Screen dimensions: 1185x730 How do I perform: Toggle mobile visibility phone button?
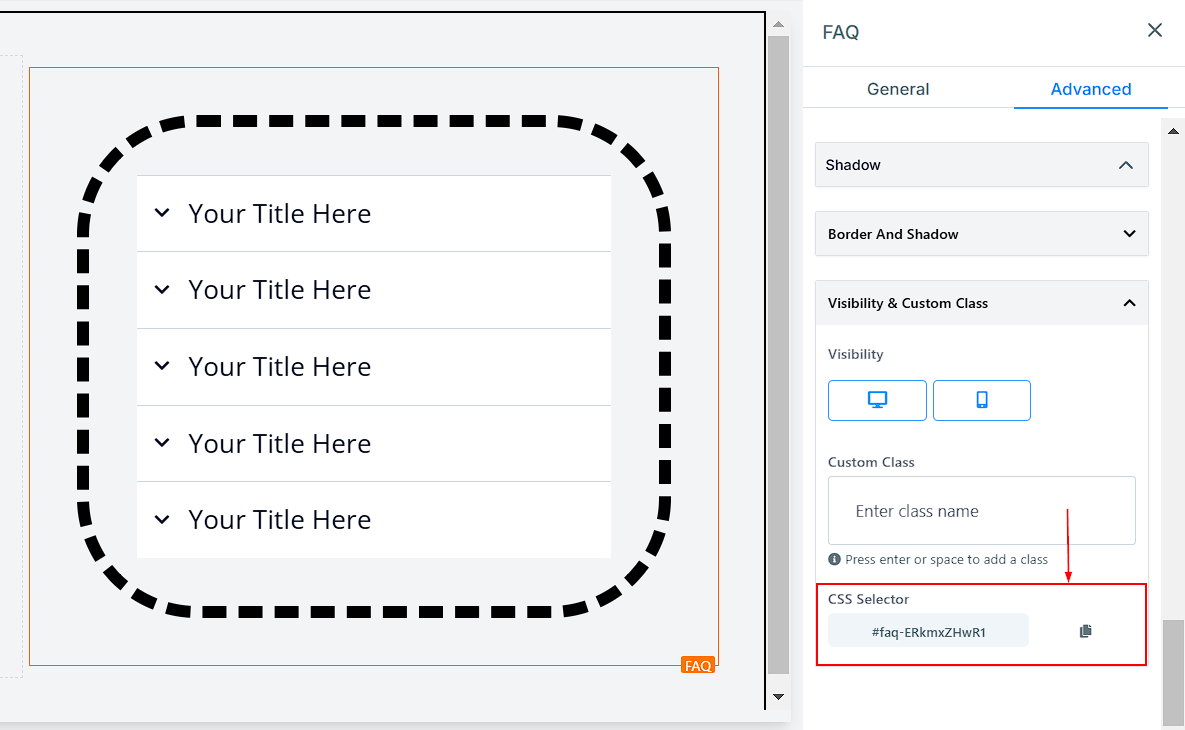[x=981, y=400]
